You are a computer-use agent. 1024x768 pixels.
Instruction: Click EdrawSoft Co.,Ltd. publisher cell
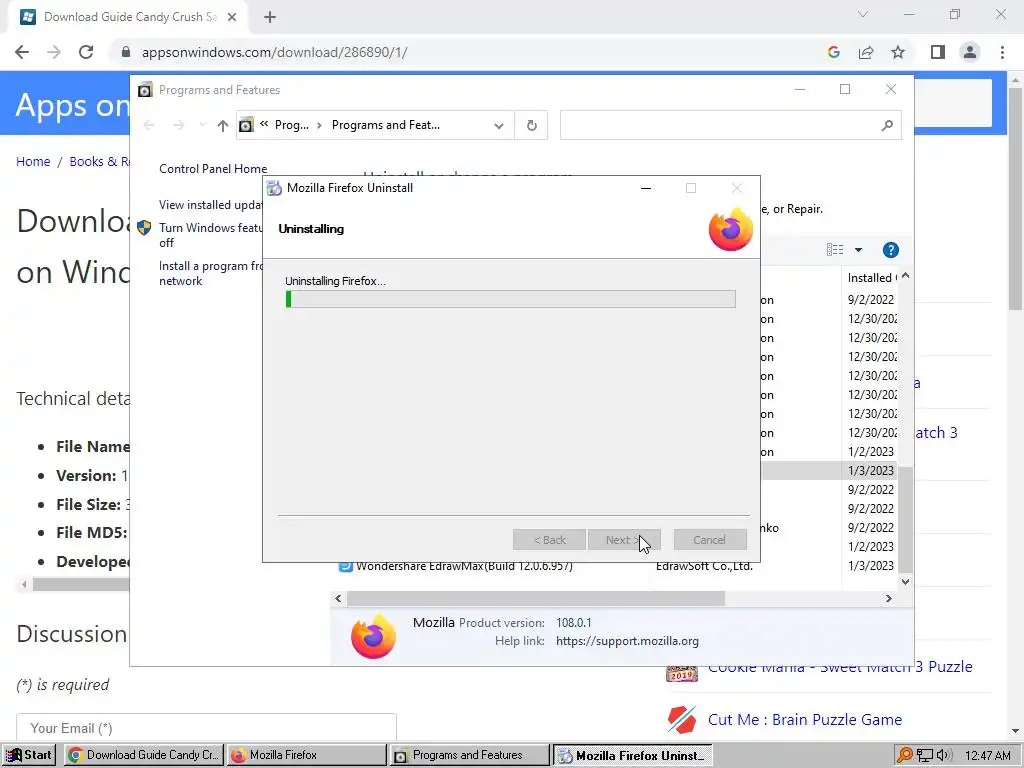point(704,566)
